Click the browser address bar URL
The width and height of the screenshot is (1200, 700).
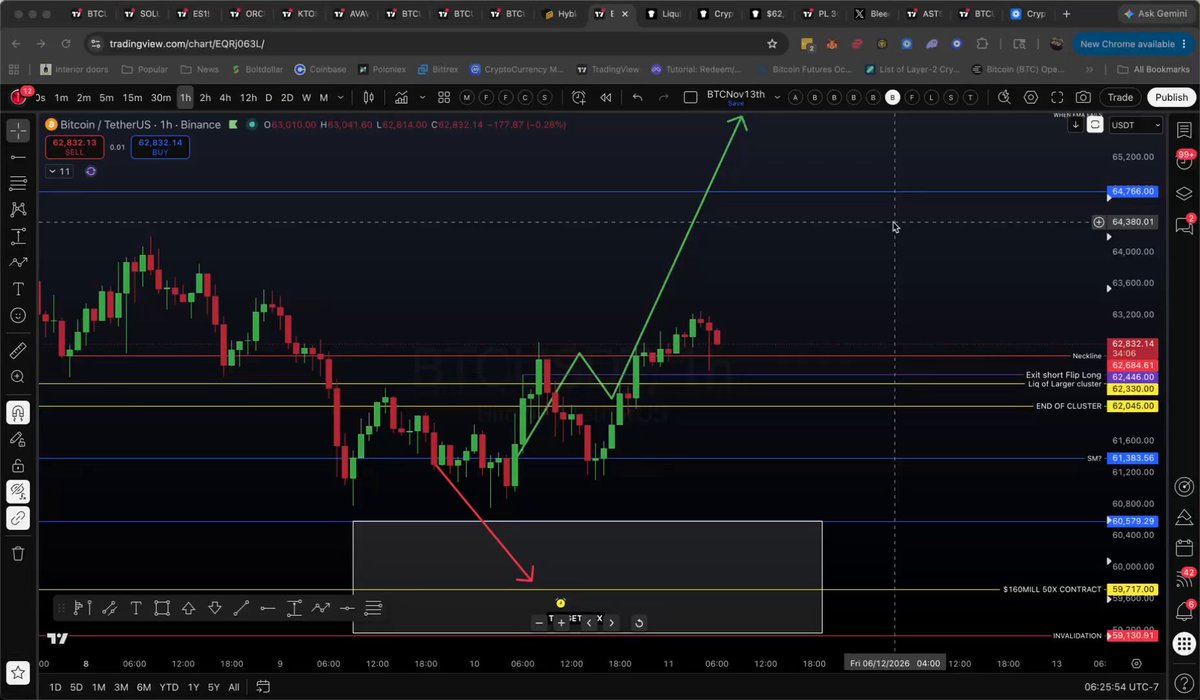pos(185,44)
